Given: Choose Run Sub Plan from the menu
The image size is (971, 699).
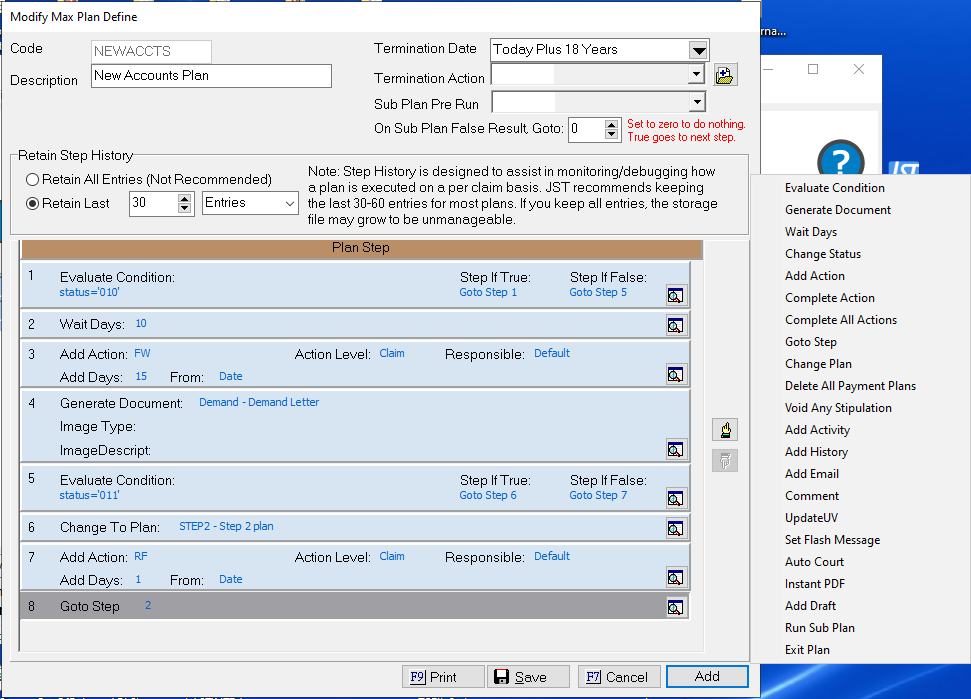Looking at the screenshot, I should [819, 628].
